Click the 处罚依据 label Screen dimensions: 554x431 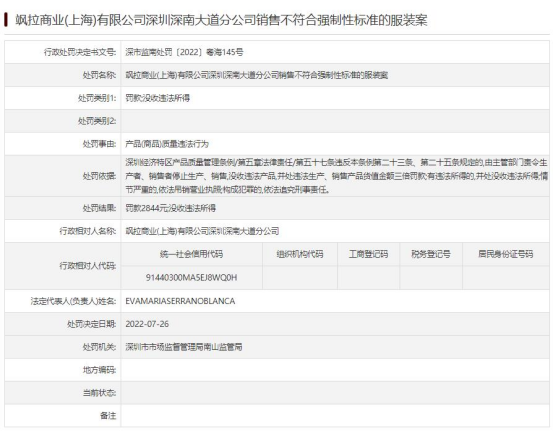click(x=99, y=176)
